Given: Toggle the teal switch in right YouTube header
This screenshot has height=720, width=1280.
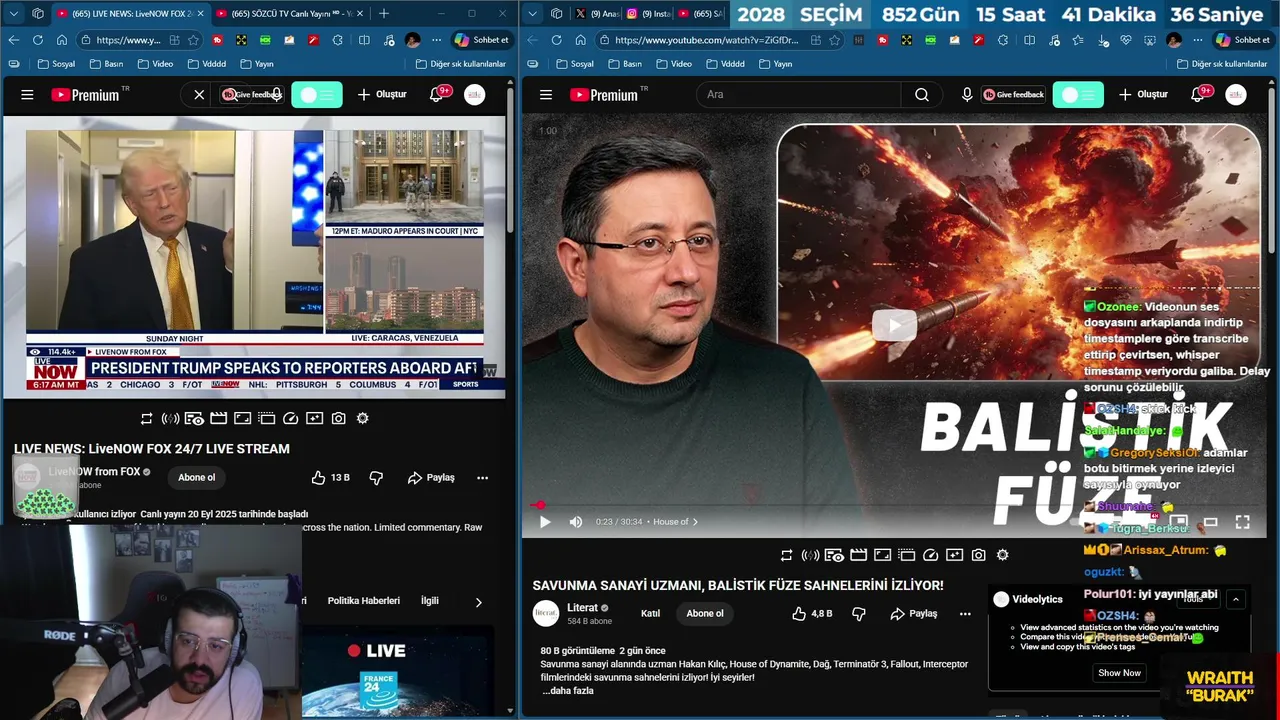Looking at the screenshot, I should 1078,95.
